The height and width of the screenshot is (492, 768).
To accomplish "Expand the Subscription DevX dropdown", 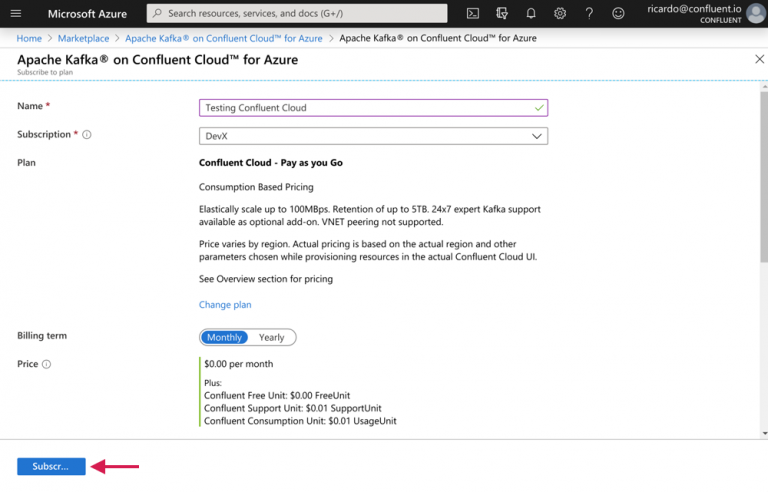I will tap(373, 136).
